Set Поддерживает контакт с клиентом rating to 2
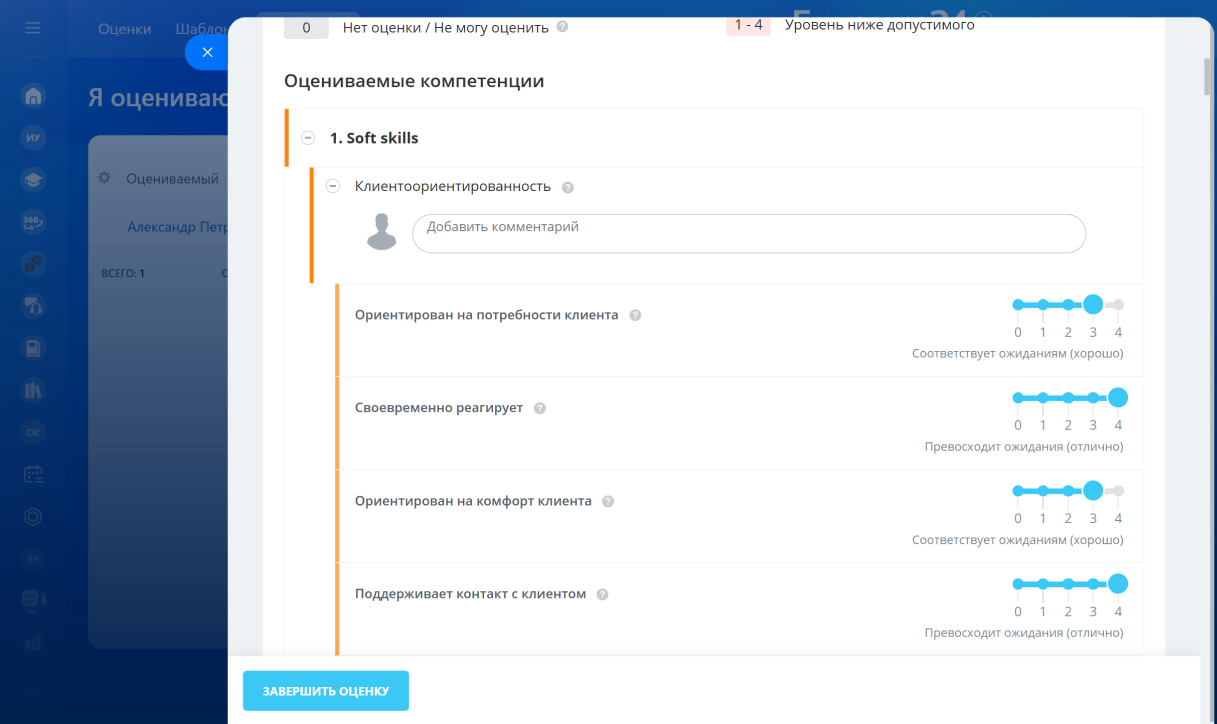1217x724 pixels. point(1068,584)
